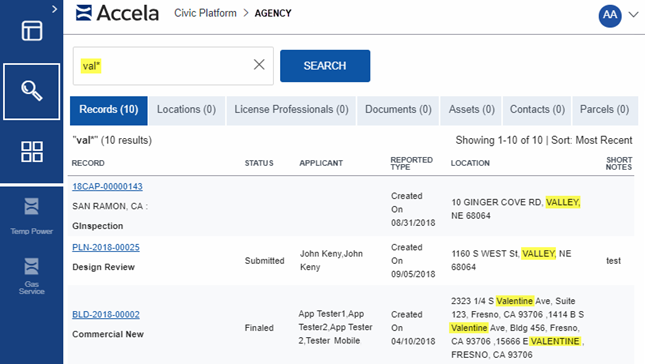Open record 18CAP-00000143

[107, 186]
